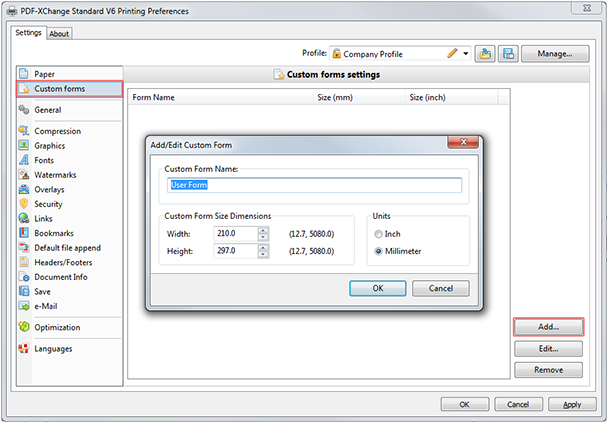
Task: Click Cancel in Printing Preferences window
Action: pos(518,404)
